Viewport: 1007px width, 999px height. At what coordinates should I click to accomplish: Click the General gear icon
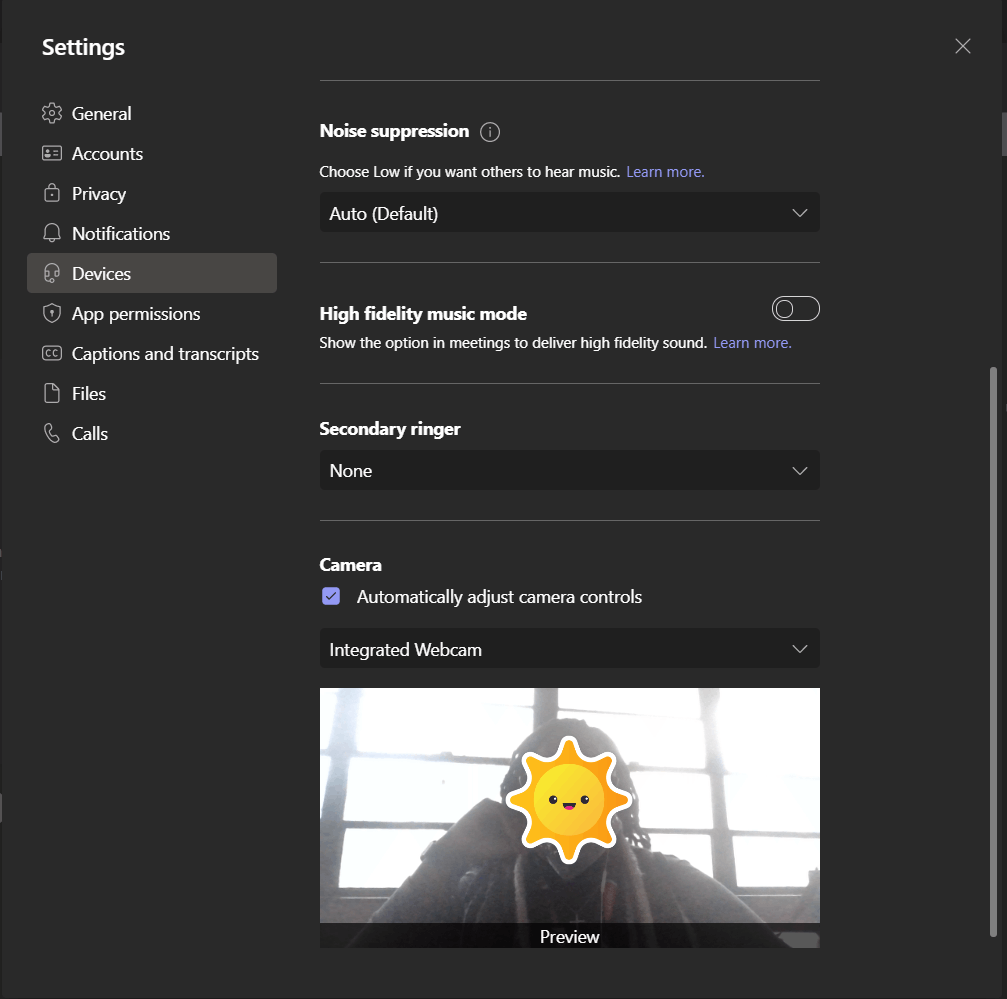click(52, 113)
